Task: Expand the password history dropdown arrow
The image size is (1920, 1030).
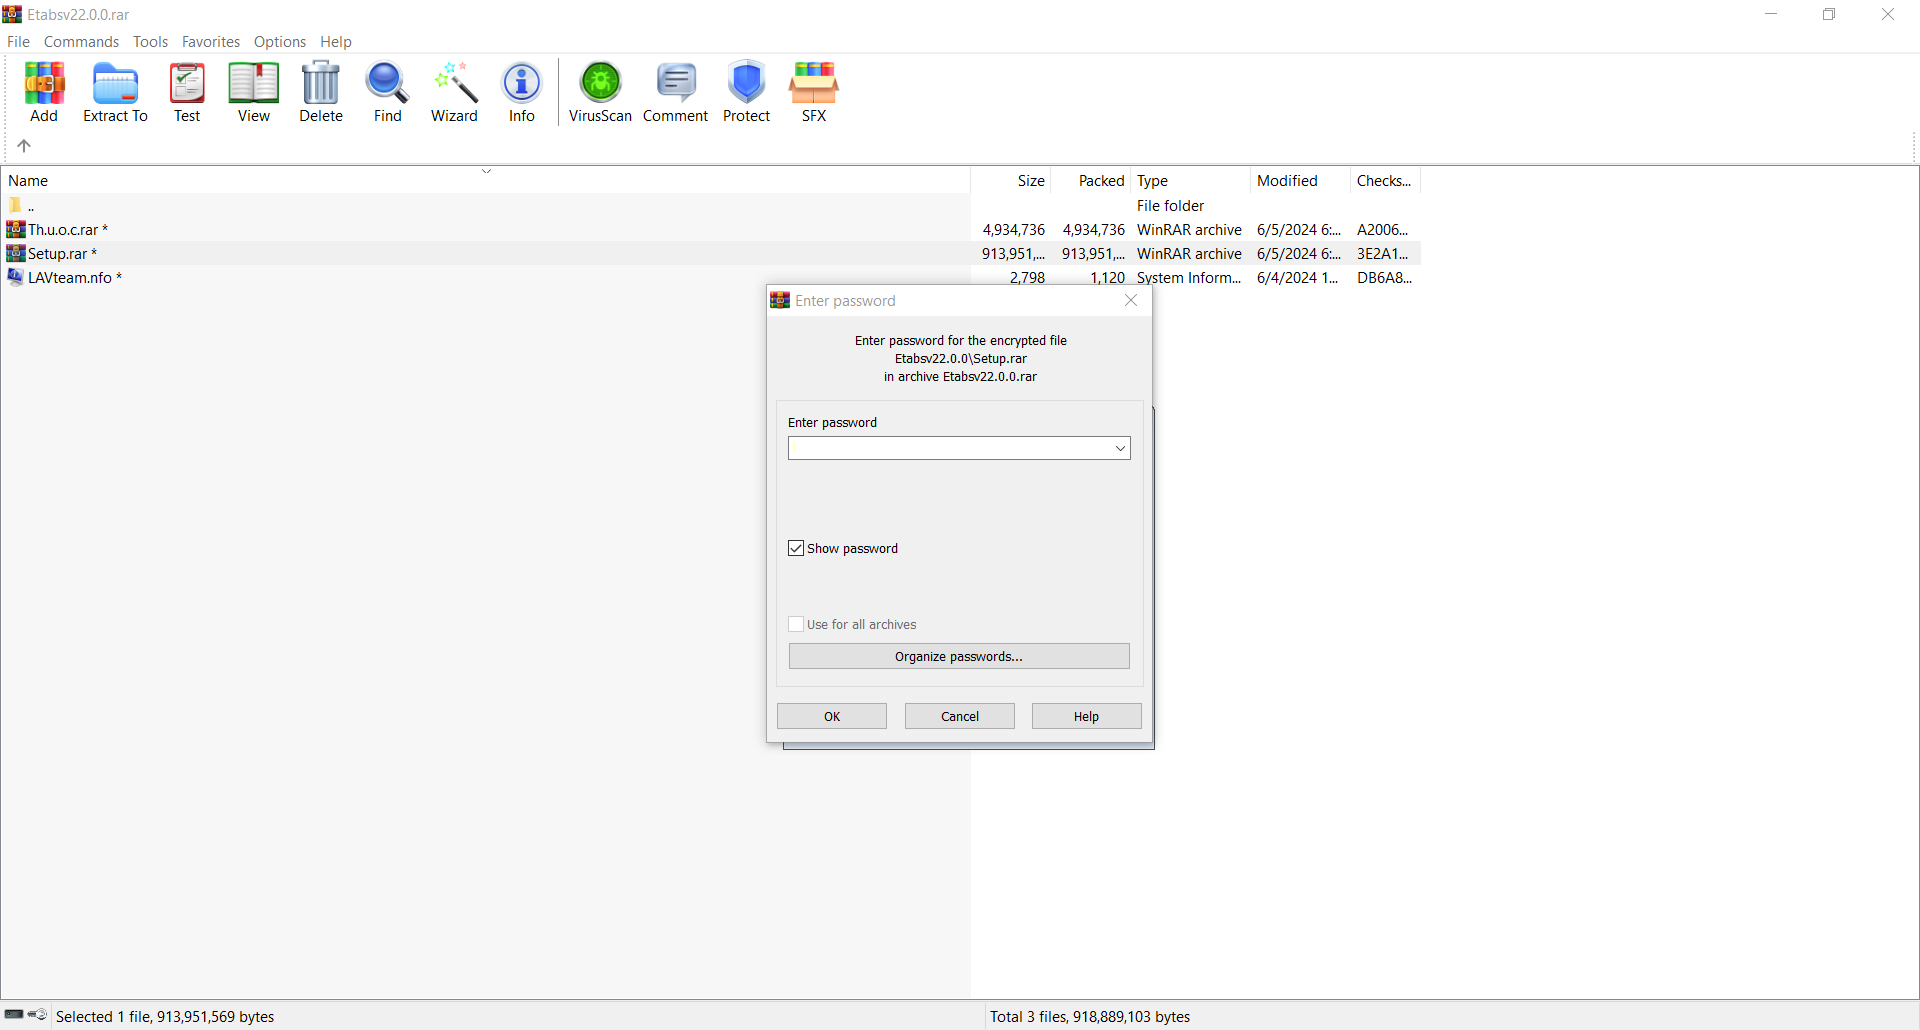Action: tap(1120, 448)
